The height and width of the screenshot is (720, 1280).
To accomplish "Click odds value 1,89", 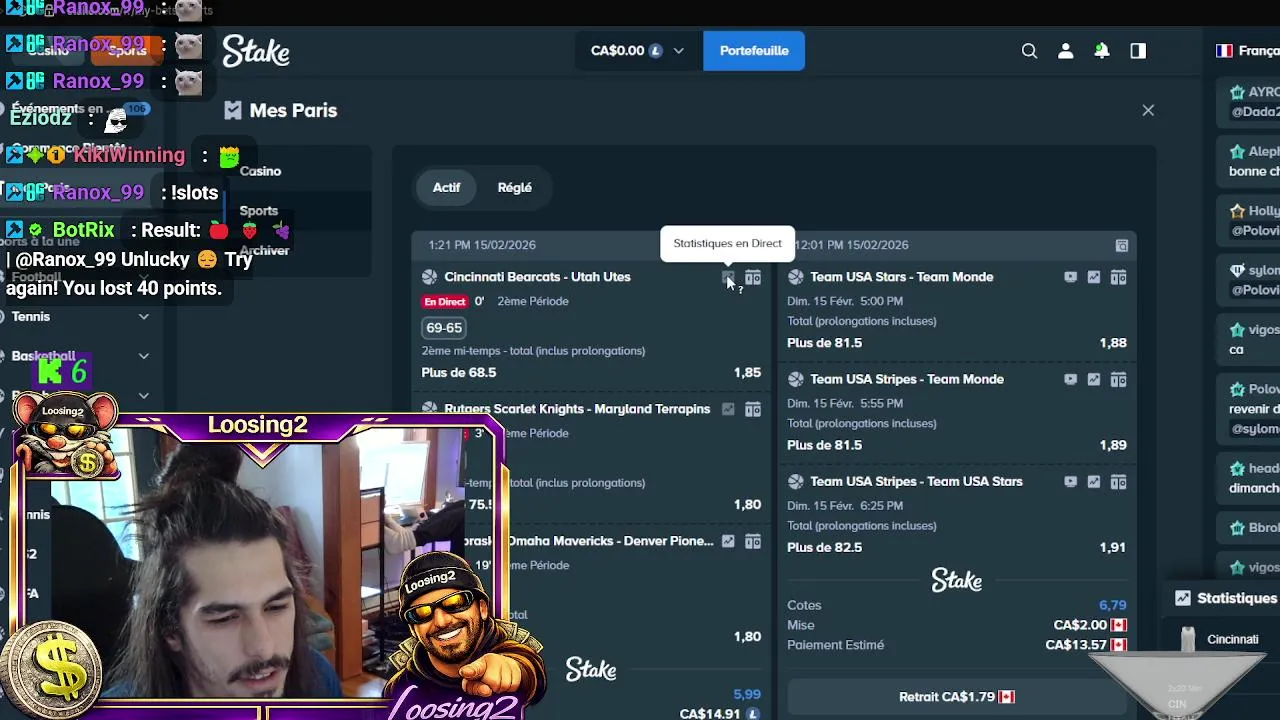I will [x=1113, y=445].
